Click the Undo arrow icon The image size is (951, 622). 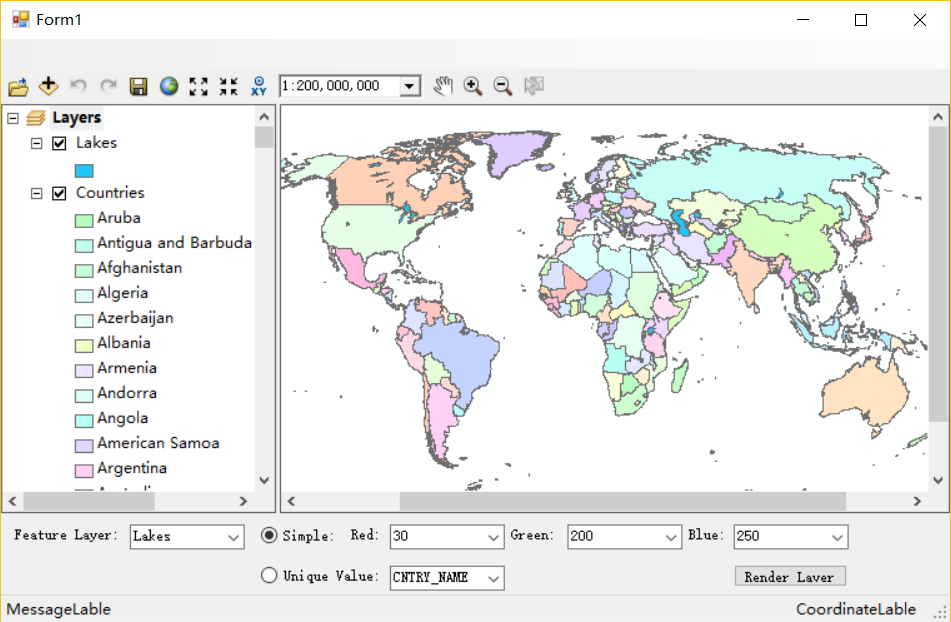point(78,86)
